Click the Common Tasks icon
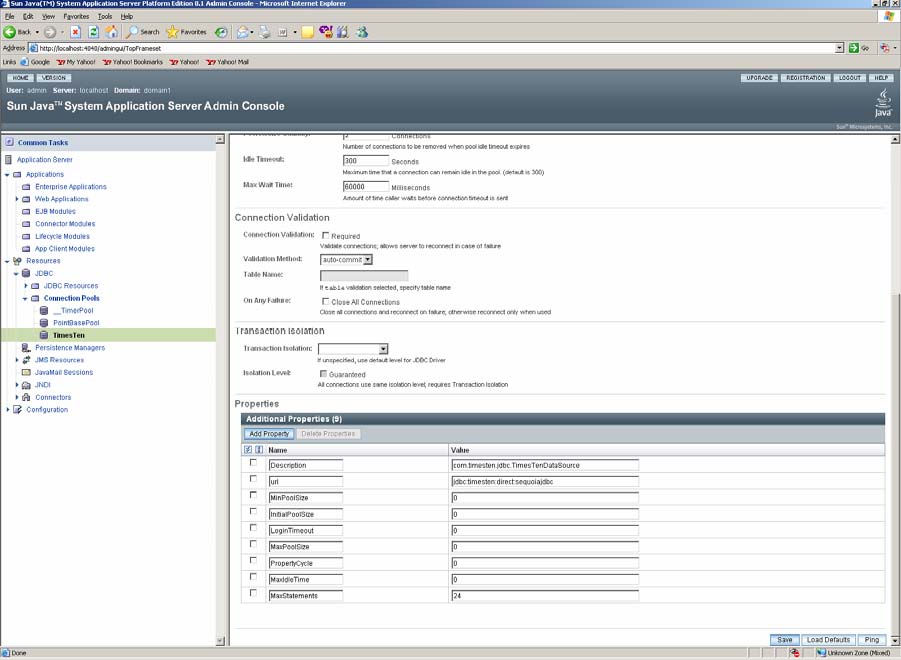Screen dimensions: 901x660 9,142
